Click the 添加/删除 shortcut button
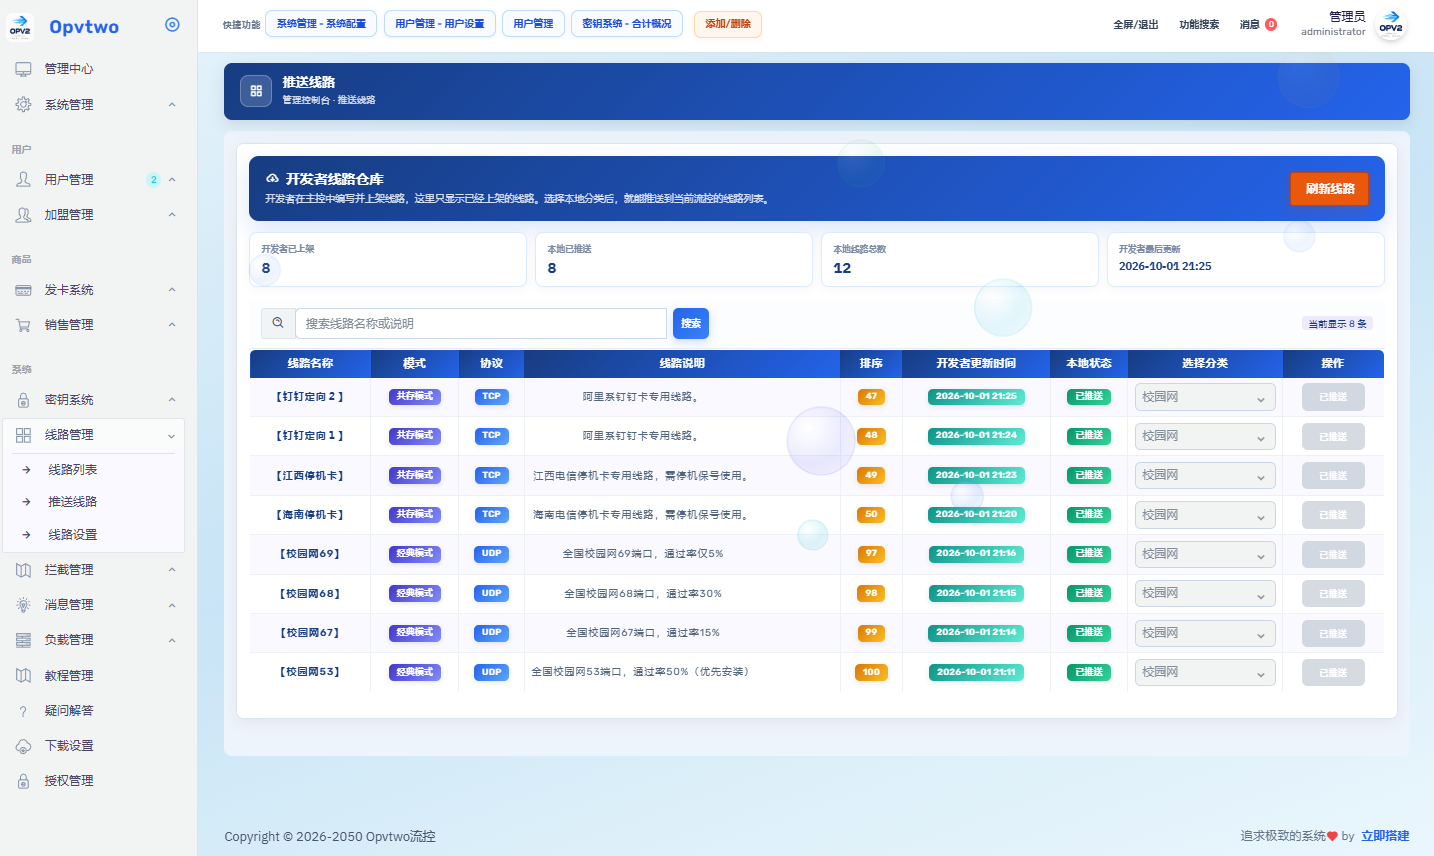Image resolution: width=1434 pixels, height=856 pixels. coord(728,24)
